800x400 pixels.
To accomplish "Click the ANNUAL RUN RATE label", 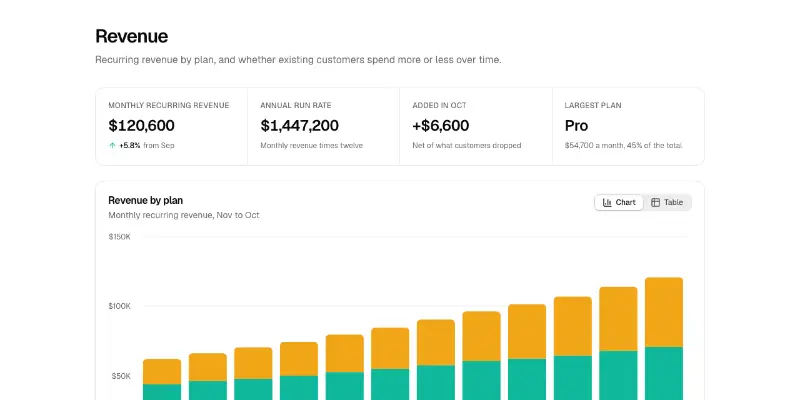I will tap(296, 106).
